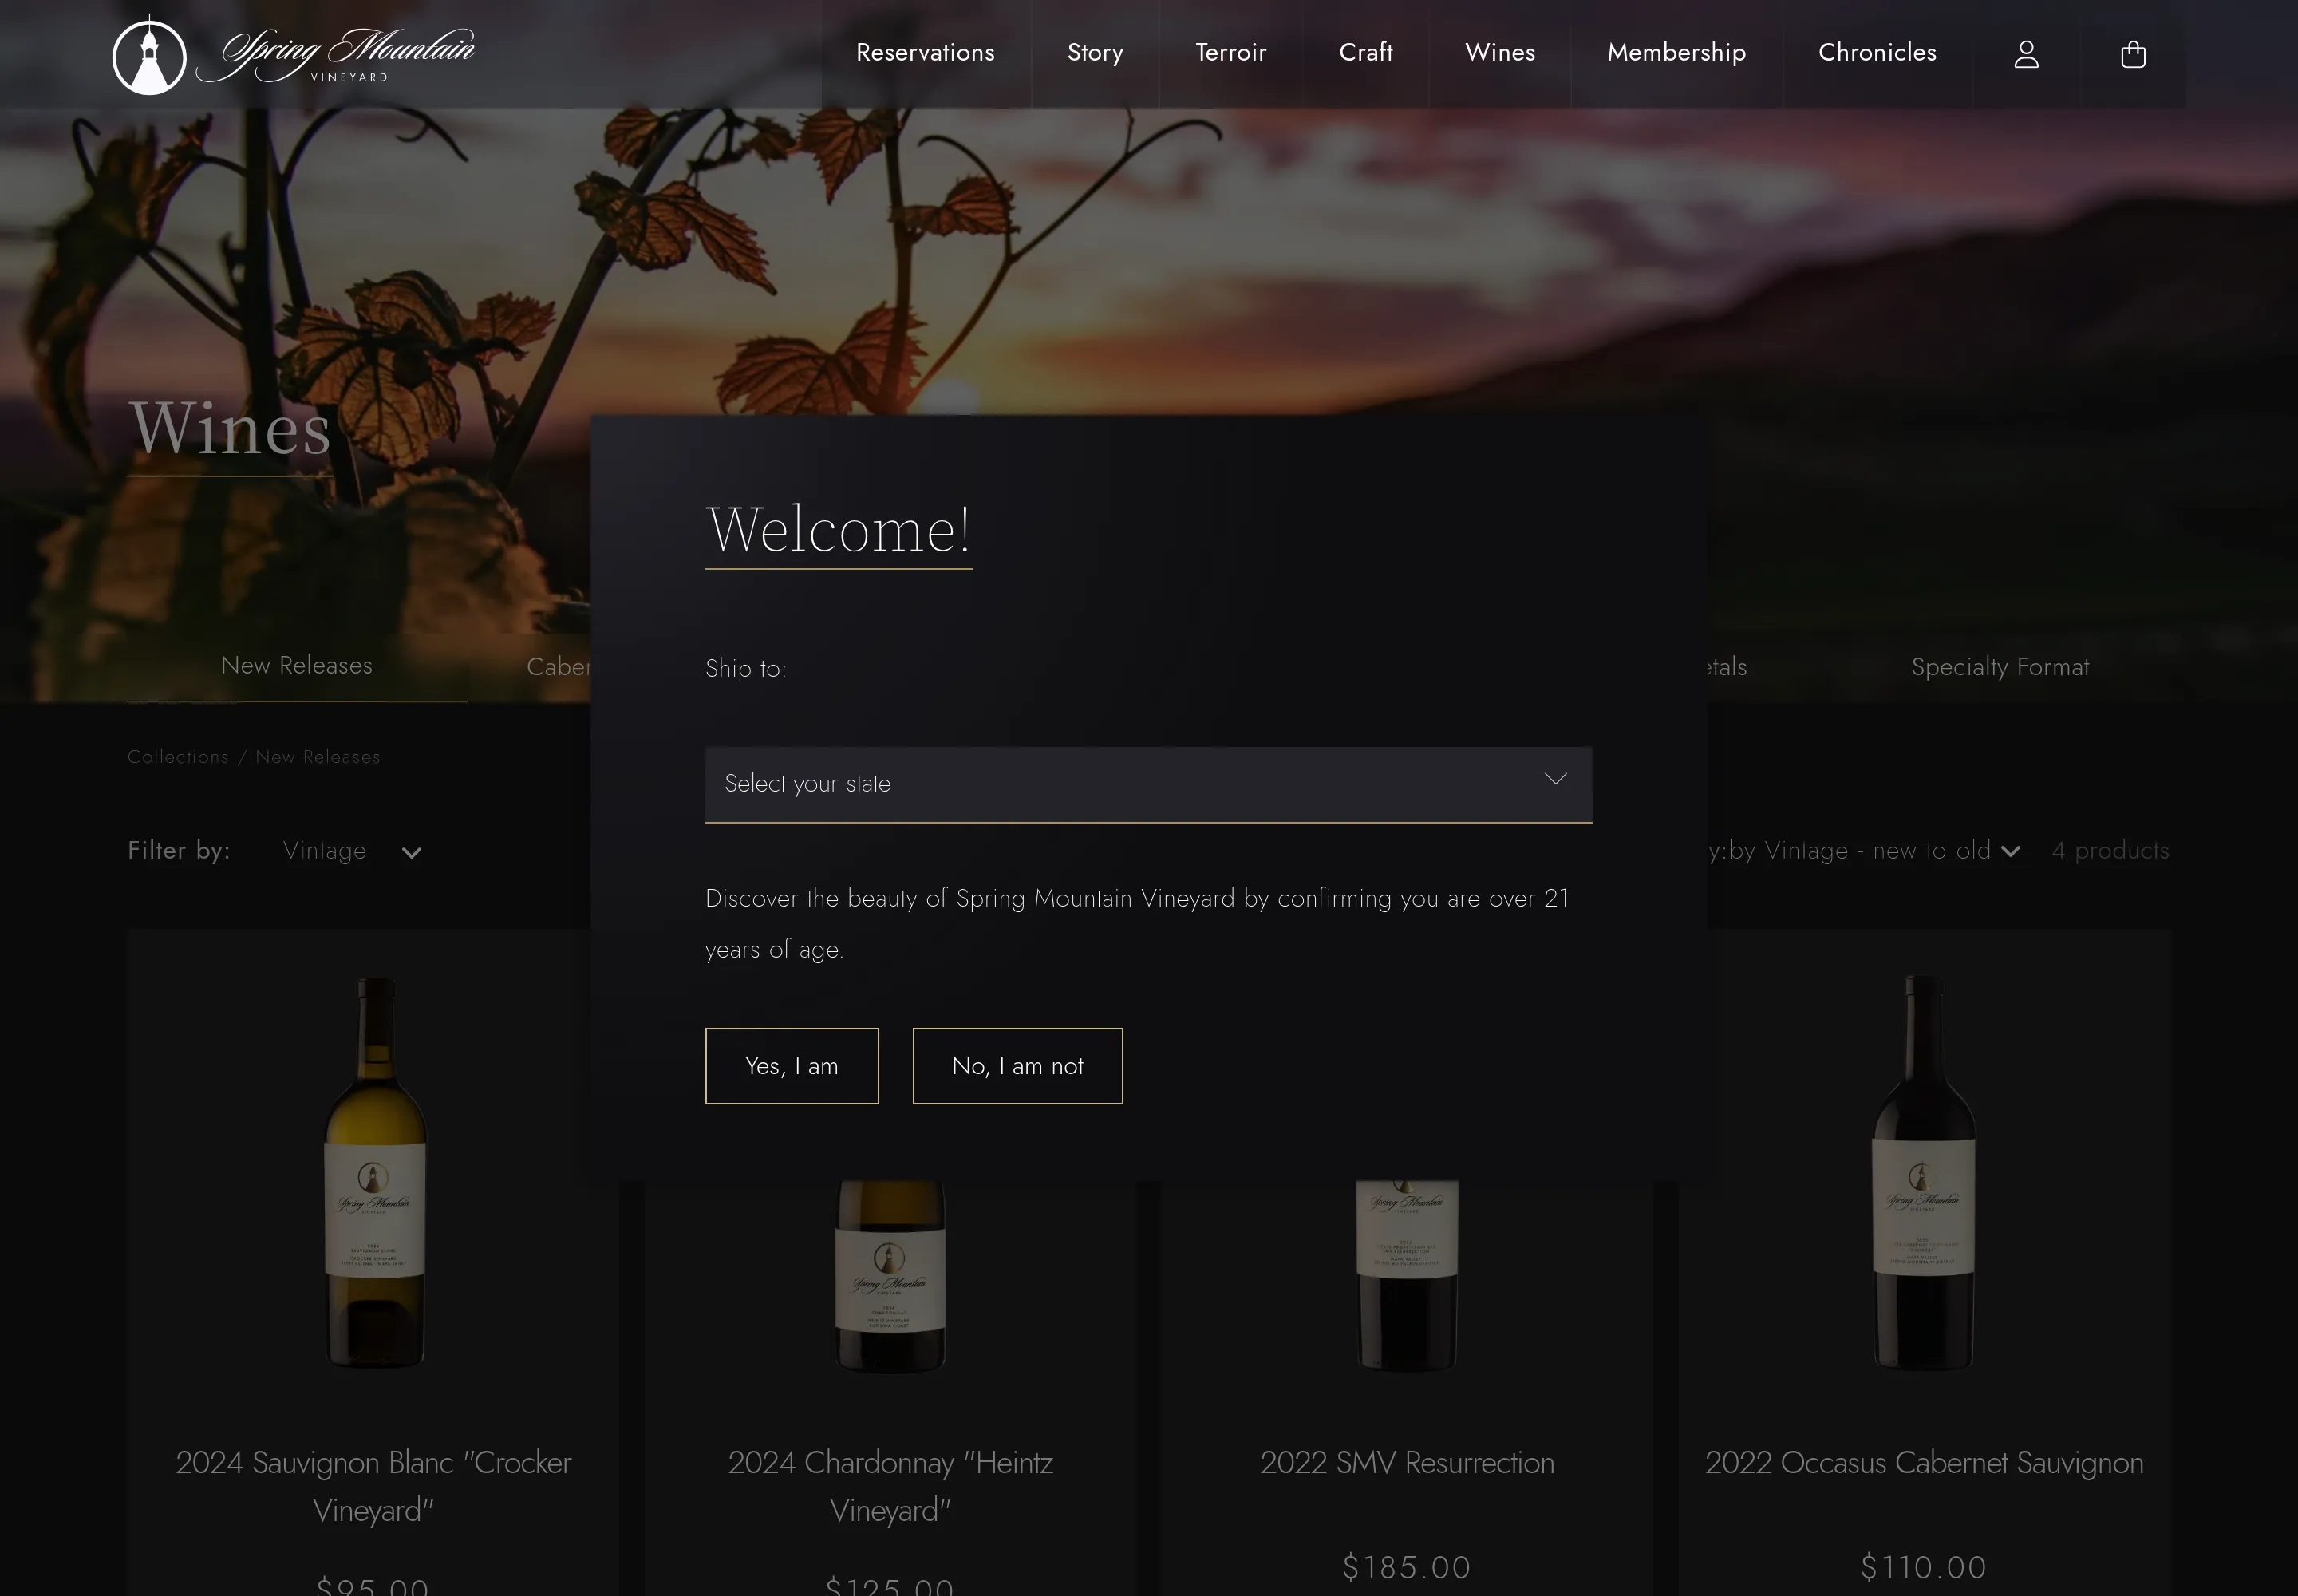The image size is (2298, 1596).
Task: Open the 2024 Sauvignon Blanc Crocker Vineyard bottle image
Action: click(375, 1172)
